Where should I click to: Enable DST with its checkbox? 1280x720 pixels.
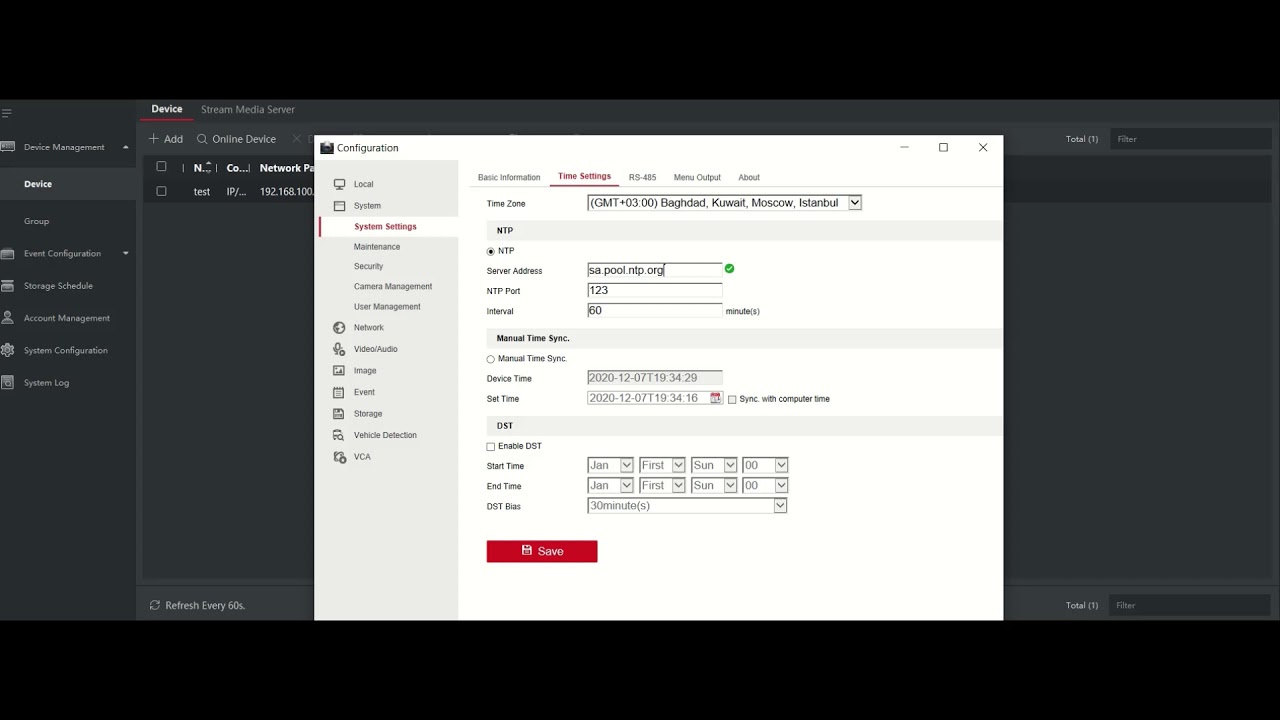click(490, 446)
